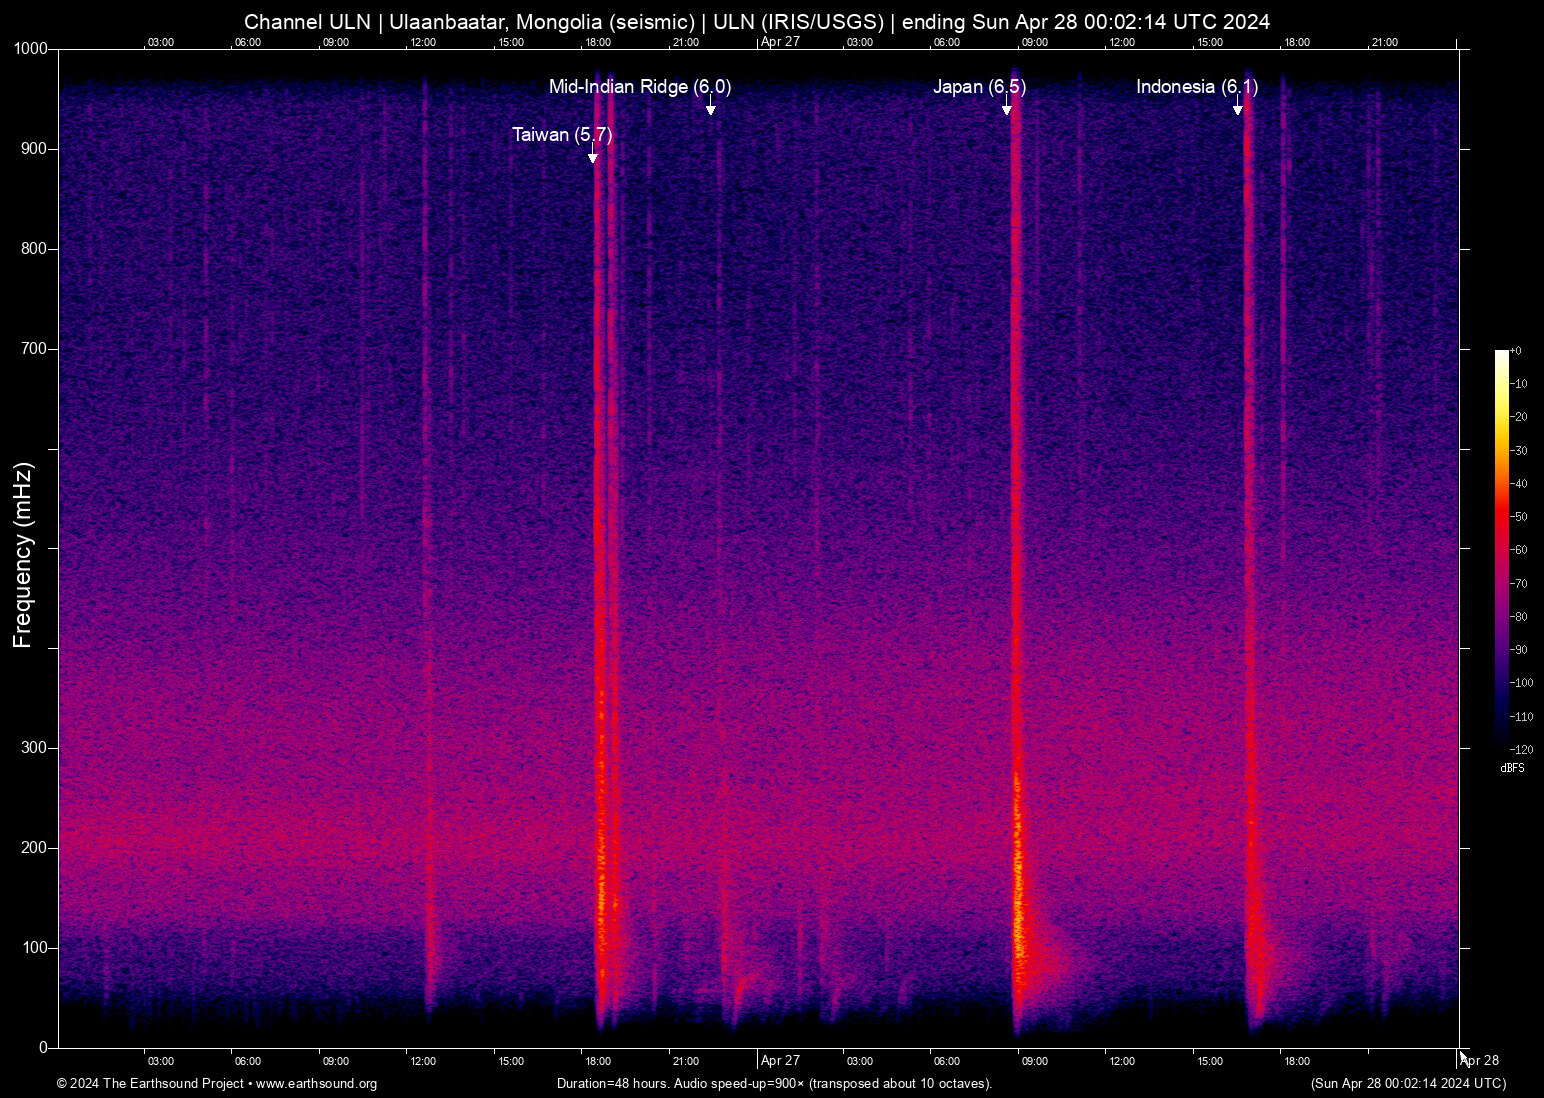The width and height of the screenshot is (1544, 1098).
Task: Select the Japan (6.5) earthquake label
Action: coord(980,87)
